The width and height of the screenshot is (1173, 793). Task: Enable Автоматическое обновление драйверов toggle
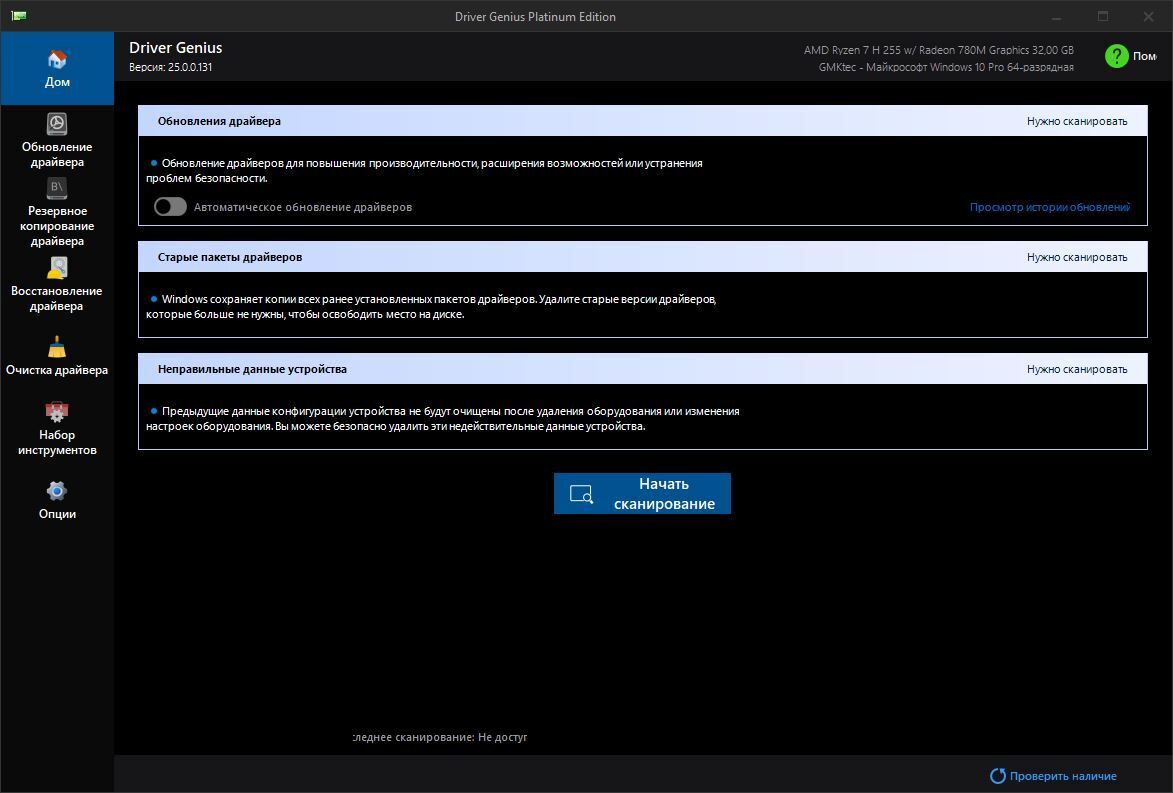click(170, 207)
